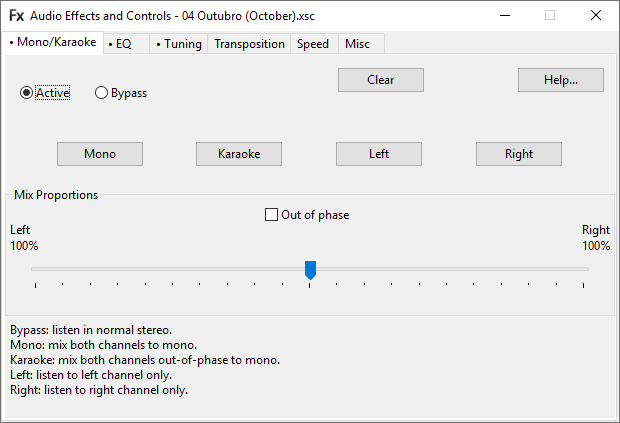Click the Fx application icon in title bar
Screen dimensions: 620x423
(17, 15)
